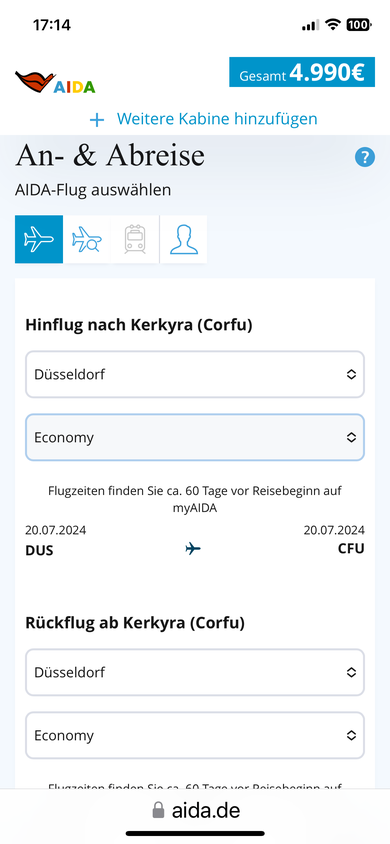This screenshot has width=390, height=844.
Task: Select the AIDA flight tab icon
Action: 39,240
